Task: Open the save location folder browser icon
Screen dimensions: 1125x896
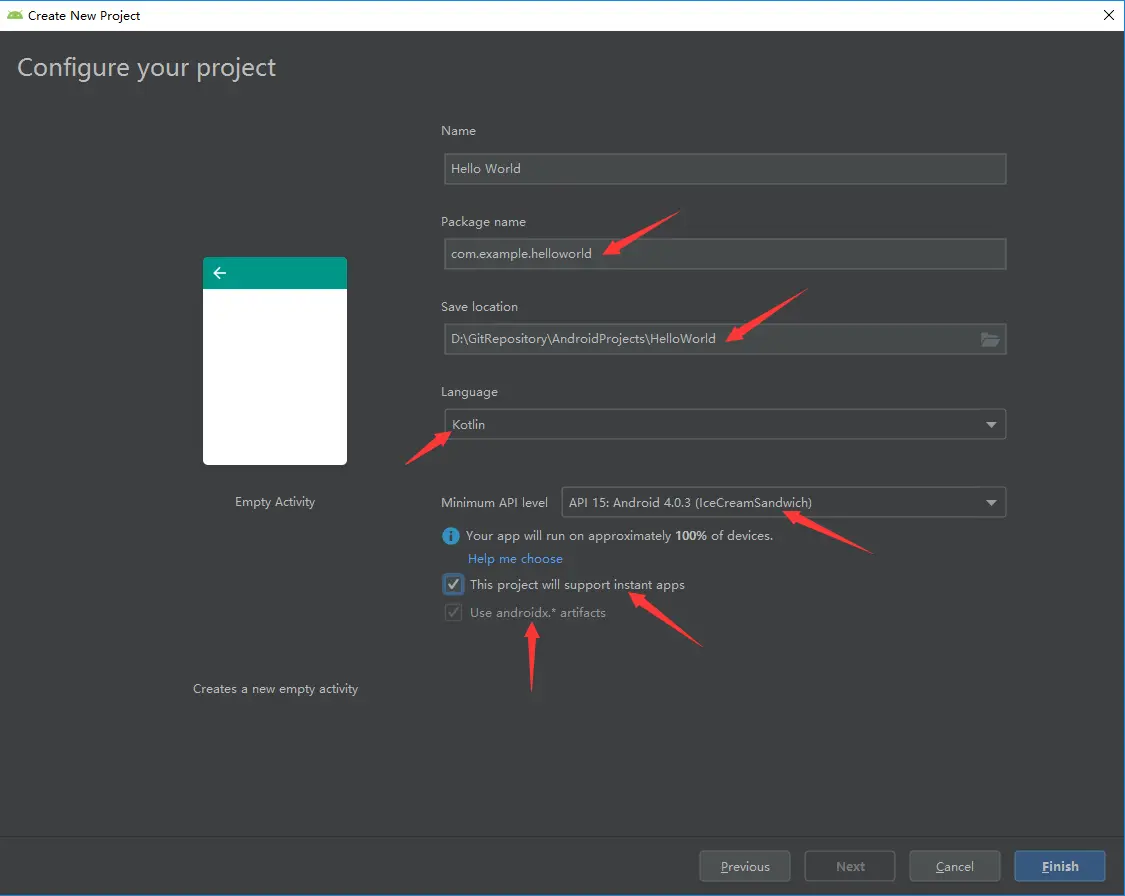Action: pyautogui.click(x=990, y=339)
